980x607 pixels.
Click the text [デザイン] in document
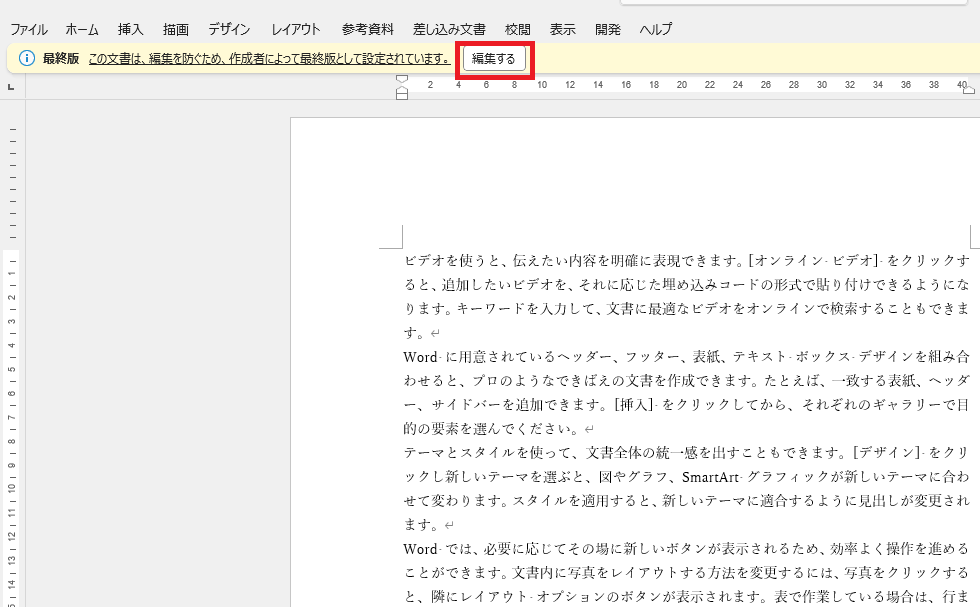(x=886, y=452)
